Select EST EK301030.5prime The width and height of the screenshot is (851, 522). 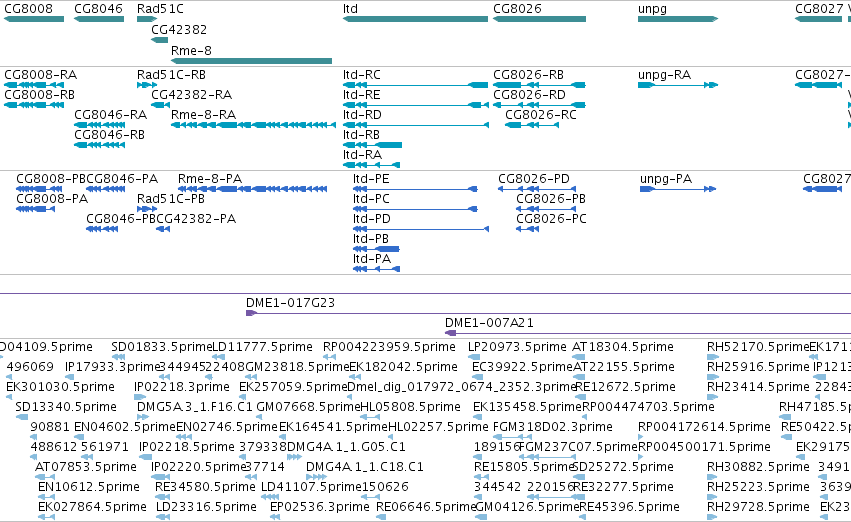coord(60,387)
